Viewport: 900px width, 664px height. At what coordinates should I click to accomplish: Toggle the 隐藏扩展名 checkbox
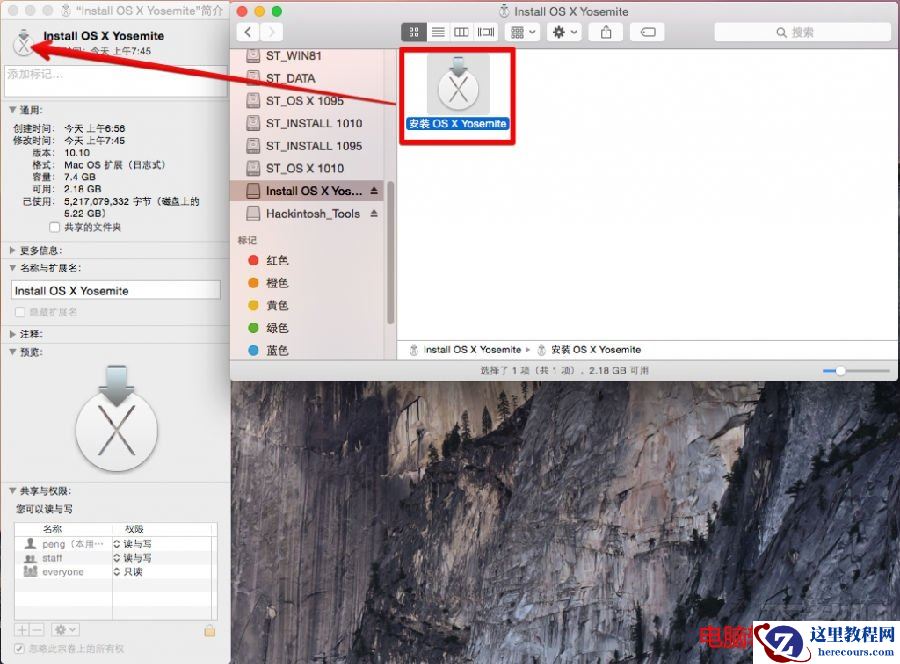(x=20, y=312)
